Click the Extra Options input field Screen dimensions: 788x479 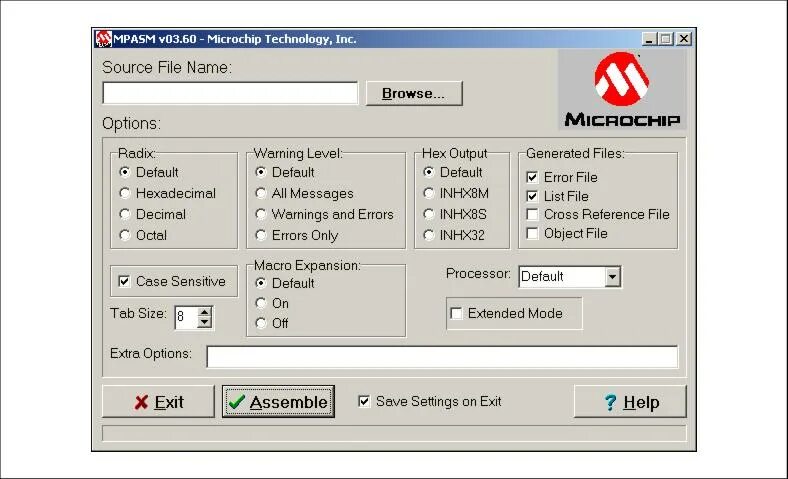click(x=442, y=357)
